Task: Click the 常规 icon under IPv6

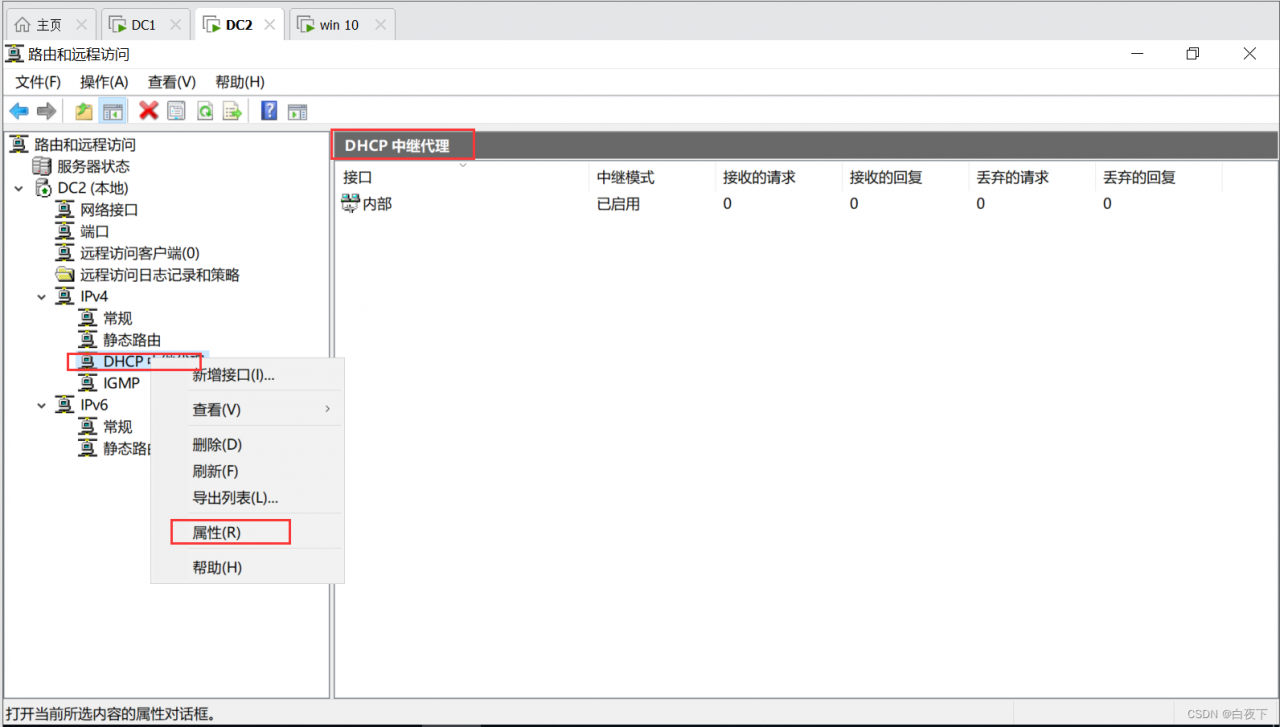Action: point(88,427)
